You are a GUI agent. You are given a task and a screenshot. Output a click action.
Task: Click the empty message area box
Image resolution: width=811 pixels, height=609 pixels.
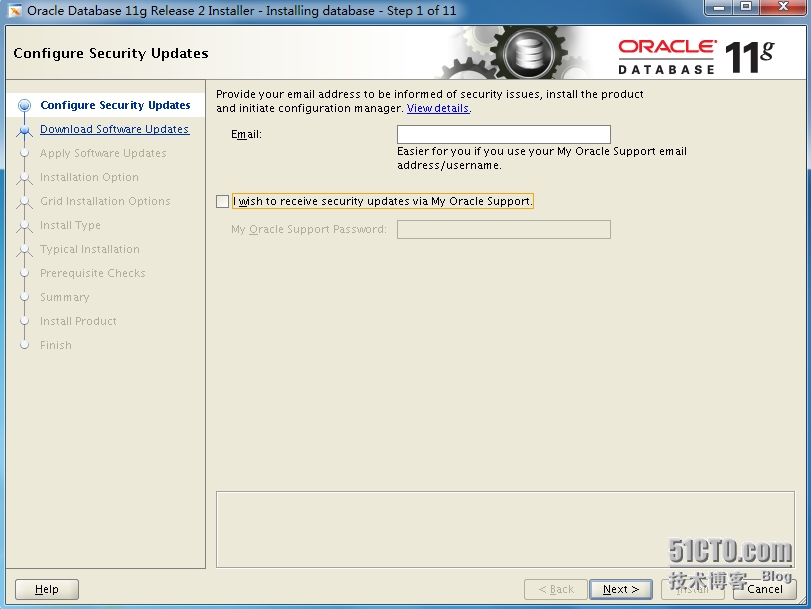[505, 529]
